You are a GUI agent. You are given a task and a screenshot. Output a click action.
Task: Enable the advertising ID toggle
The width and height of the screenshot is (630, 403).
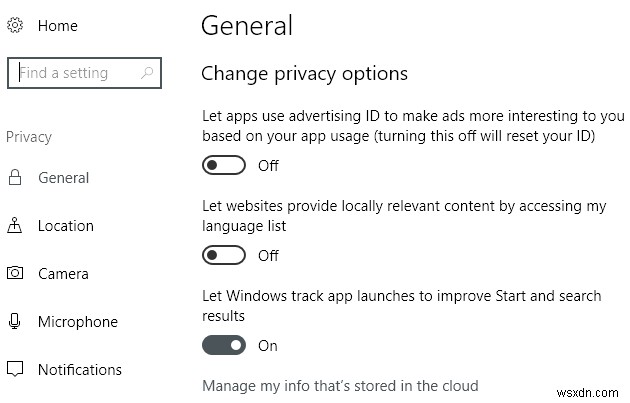(x=224, y=165)
